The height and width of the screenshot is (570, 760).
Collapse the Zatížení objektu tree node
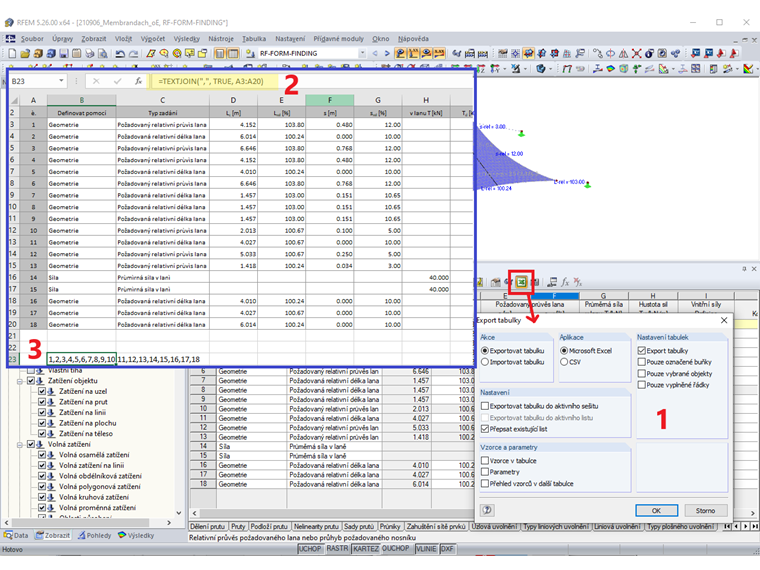(x=20, y=381)
